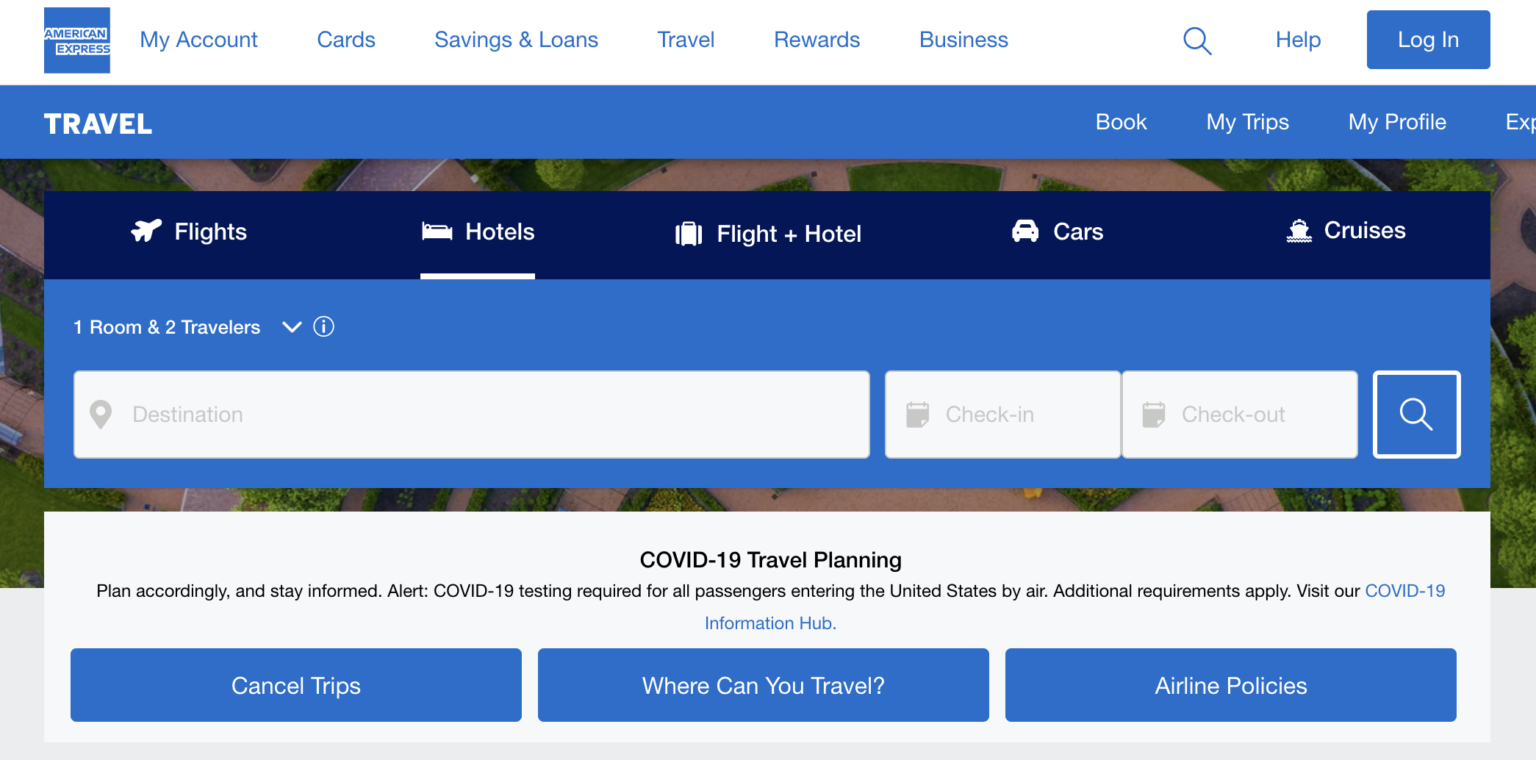
Task: Open the Rewards menu
Action: pos(816,40)
